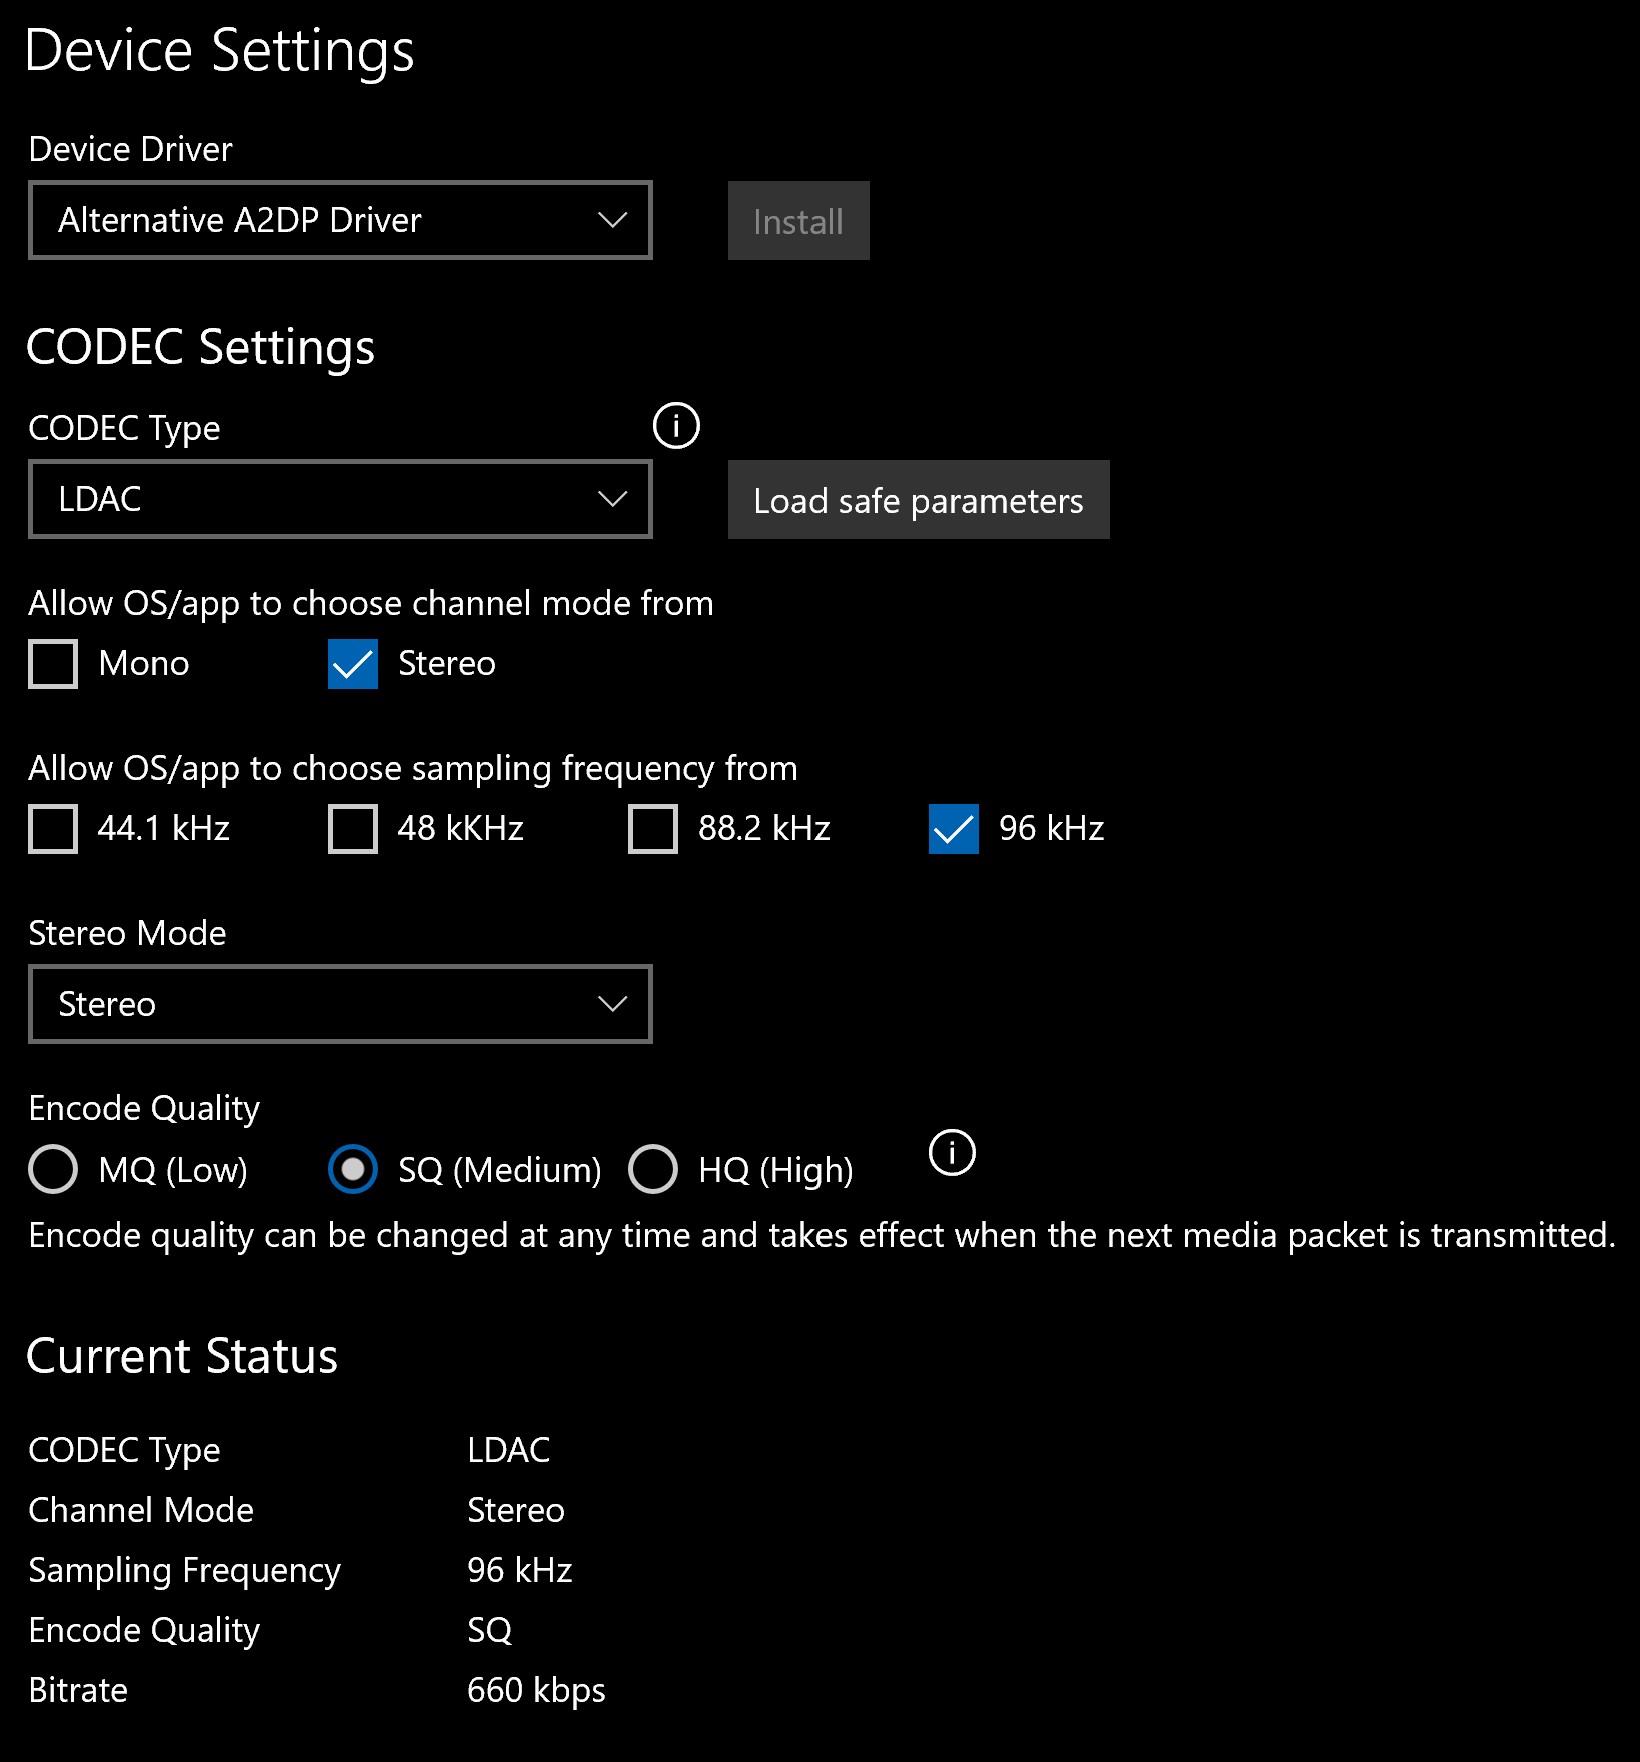Click the 660 kbps bitrate value

click(536, 1690)
